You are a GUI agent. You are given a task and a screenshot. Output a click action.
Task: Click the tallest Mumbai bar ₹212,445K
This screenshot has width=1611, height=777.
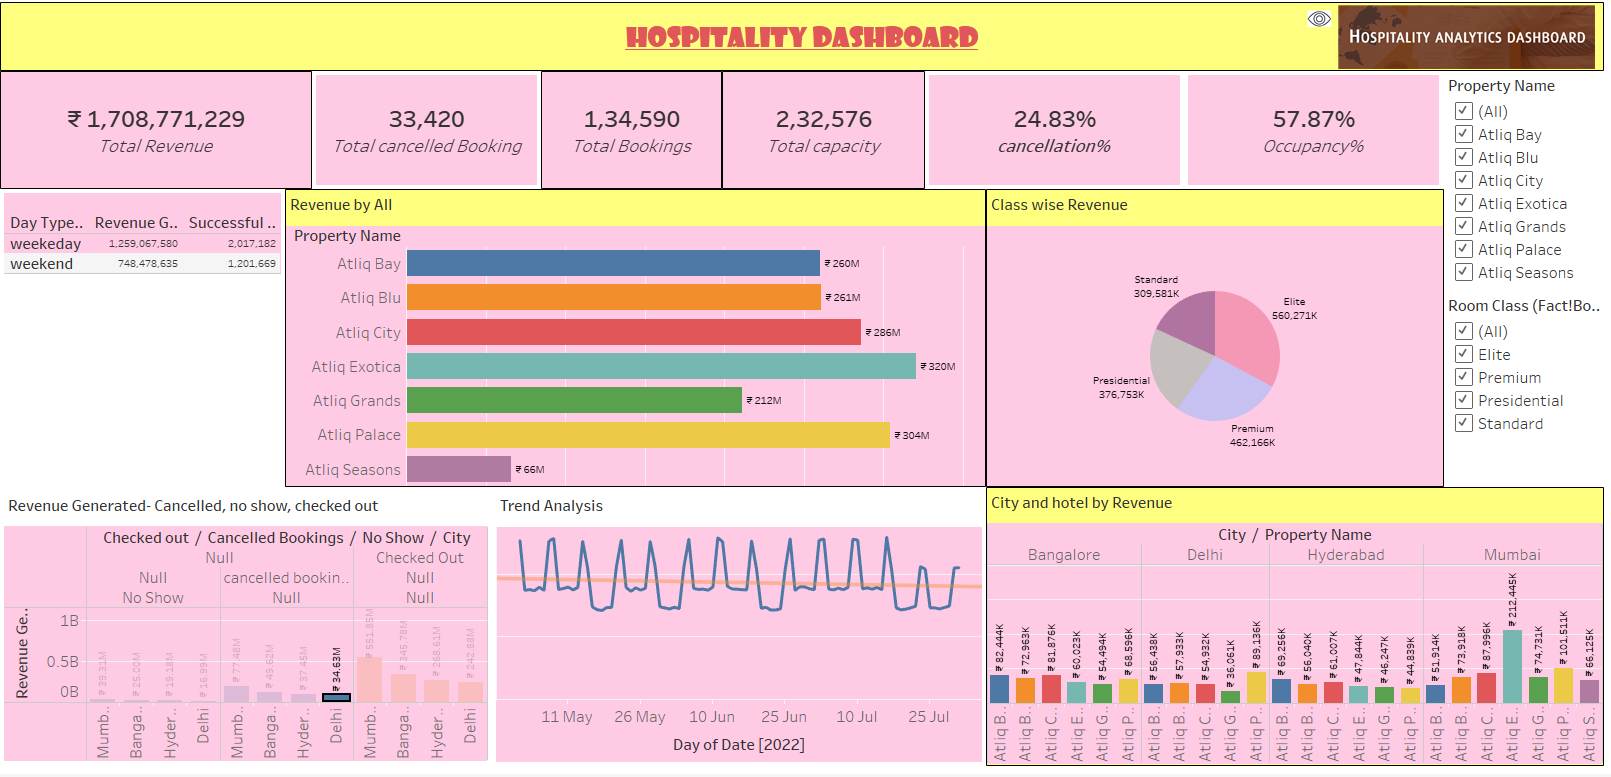coord(1512,666)
